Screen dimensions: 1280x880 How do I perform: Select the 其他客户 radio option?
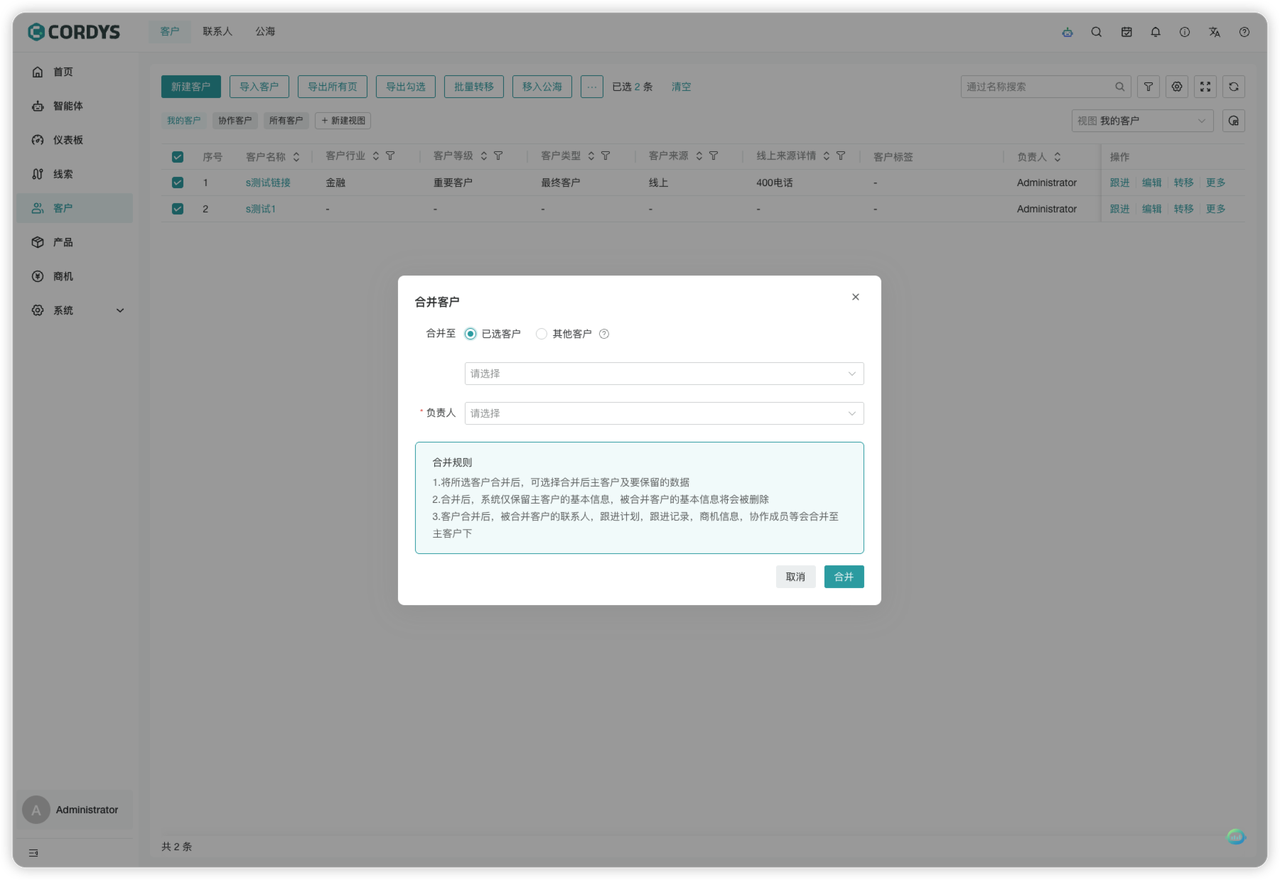(x=542, y=334)
